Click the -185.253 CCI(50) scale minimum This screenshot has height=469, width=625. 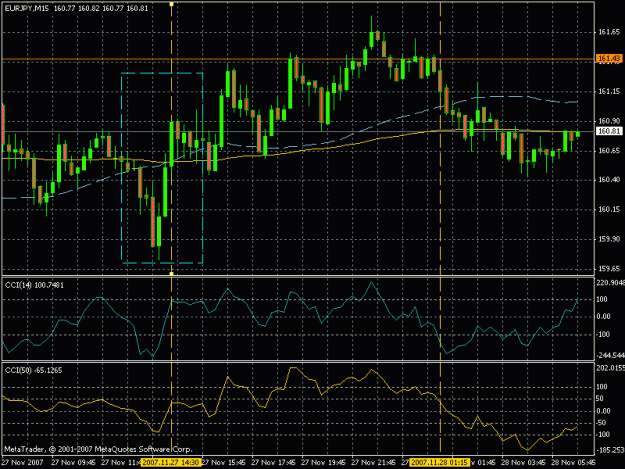(x=611, y=450)
